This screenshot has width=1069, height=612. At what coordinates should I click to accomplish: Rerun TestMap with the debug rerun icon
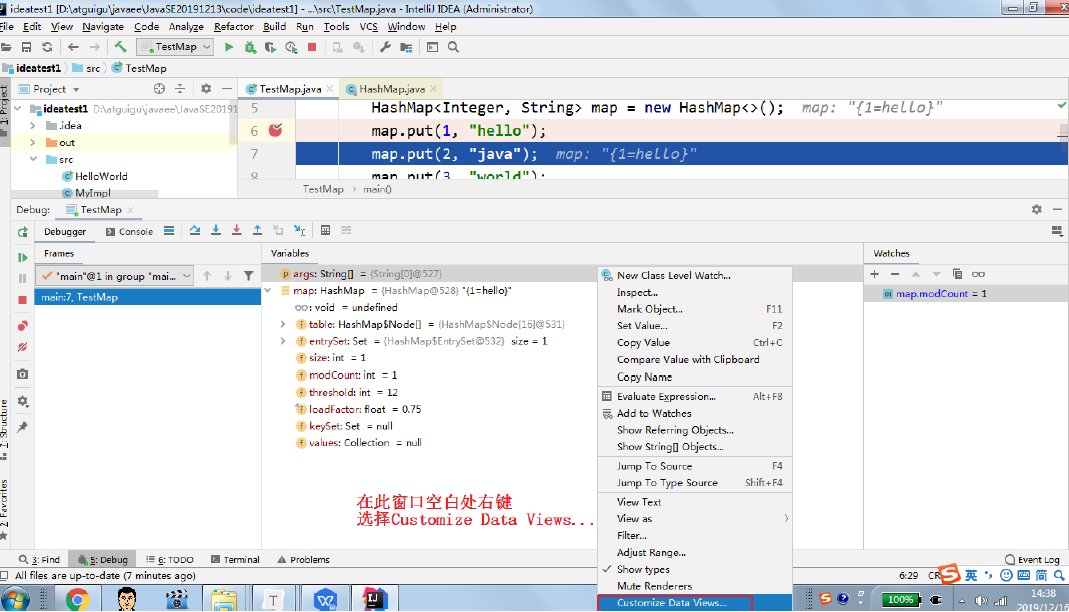(22, 232)
